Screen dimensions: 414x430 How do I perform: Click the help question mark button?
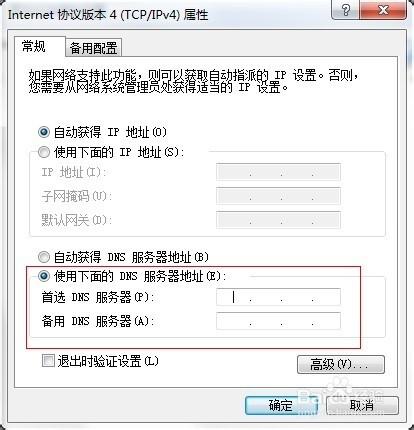pos(345,10)
